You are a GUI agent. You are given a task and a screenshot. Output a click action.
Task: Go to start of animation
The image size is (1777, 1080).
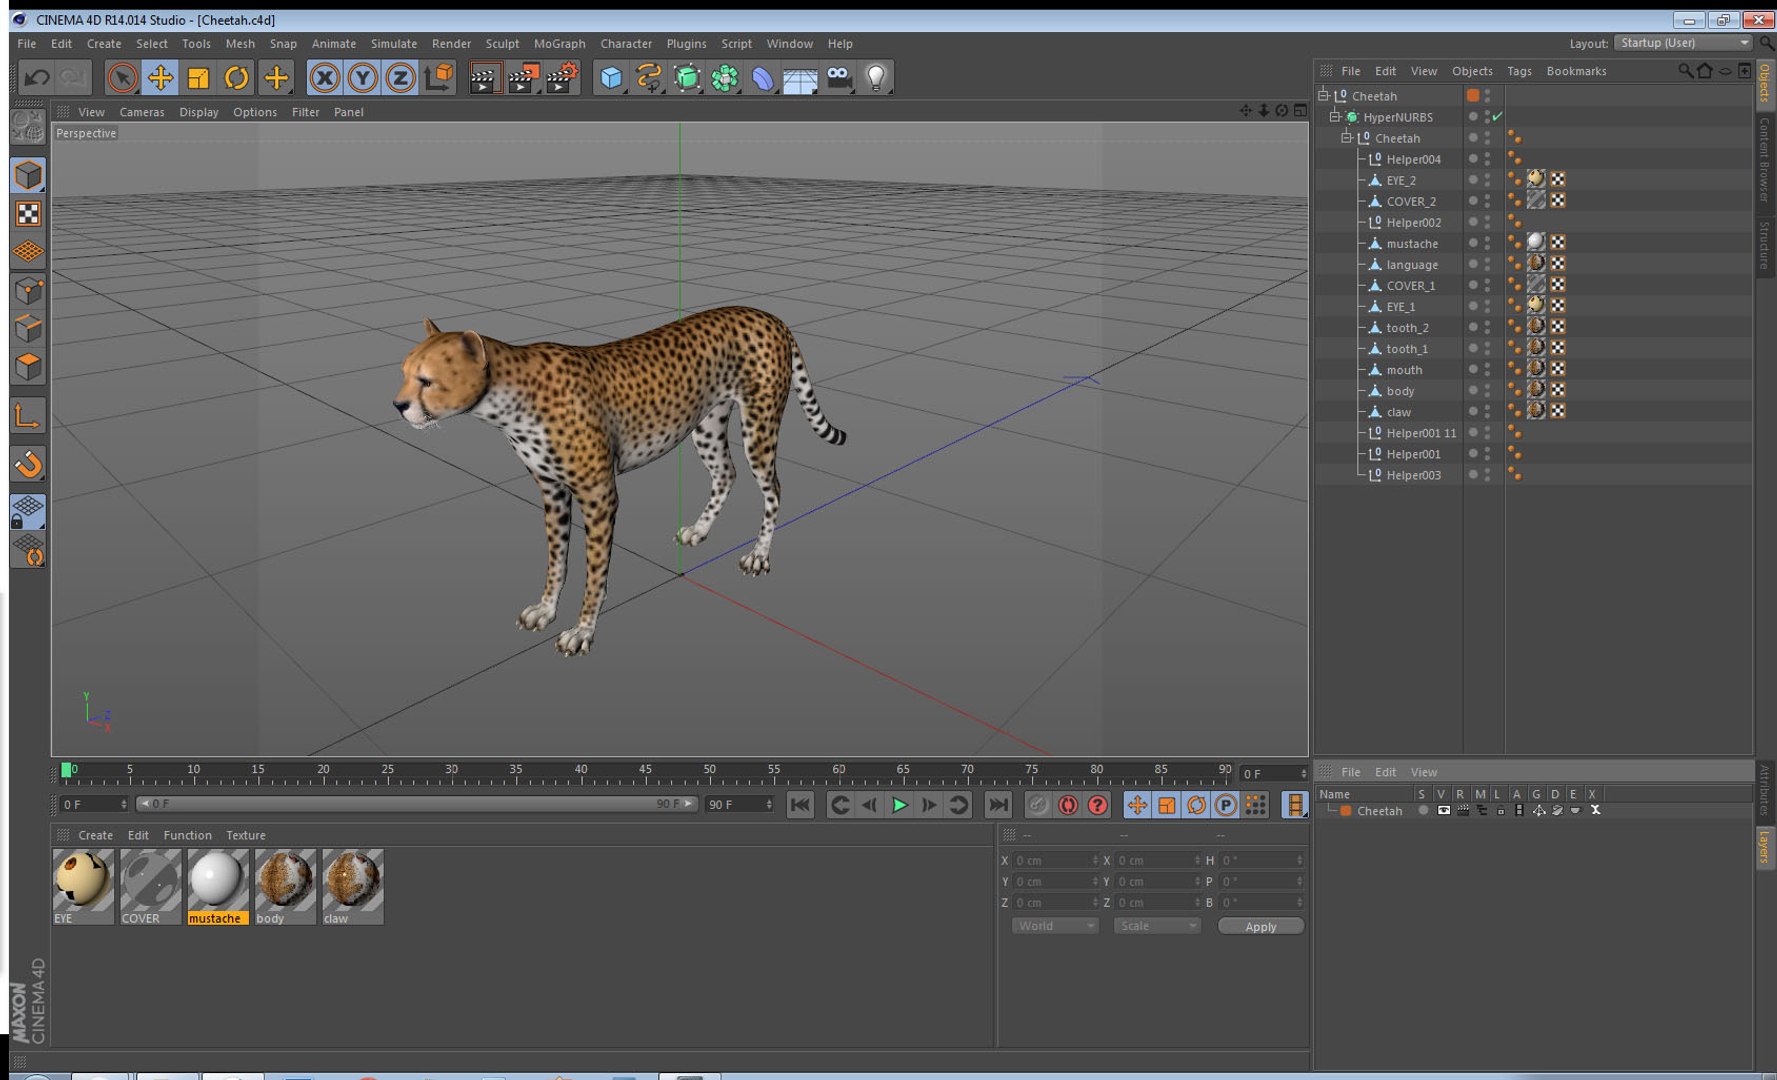point(801,805)
